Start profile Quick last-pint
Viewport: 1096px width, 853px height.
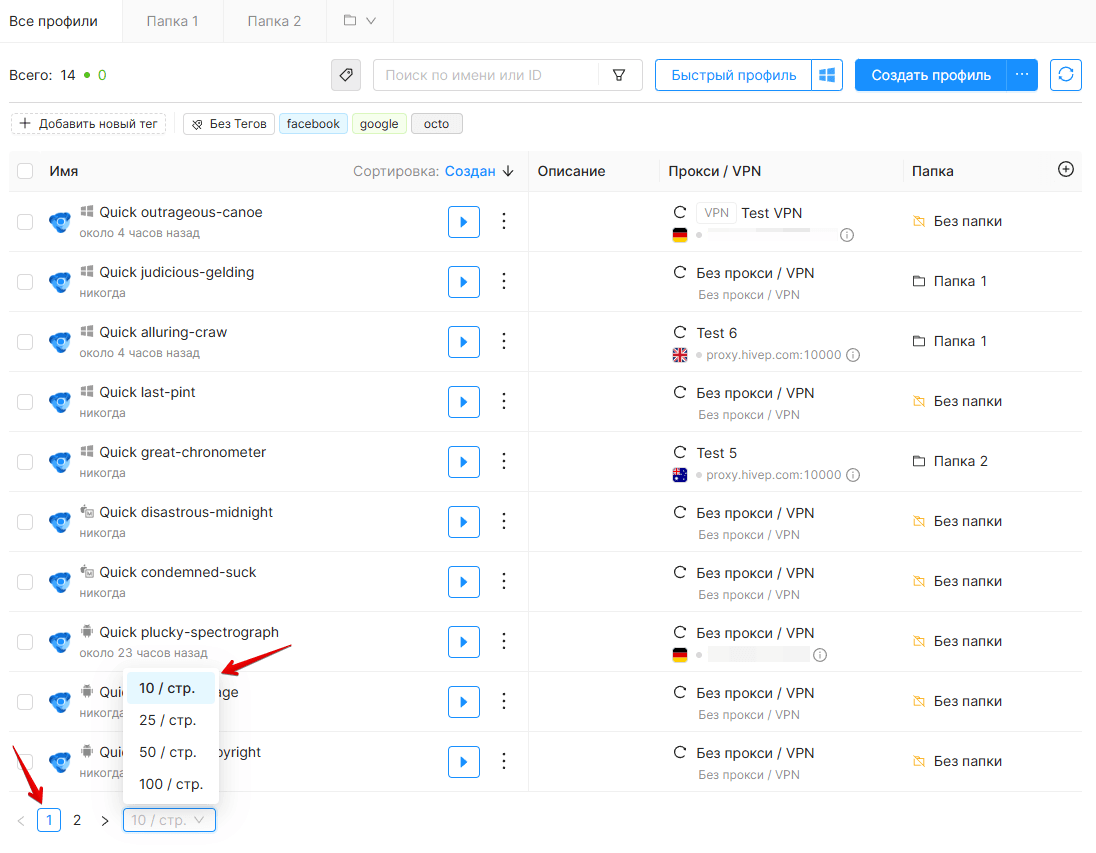tap(463, 402)
